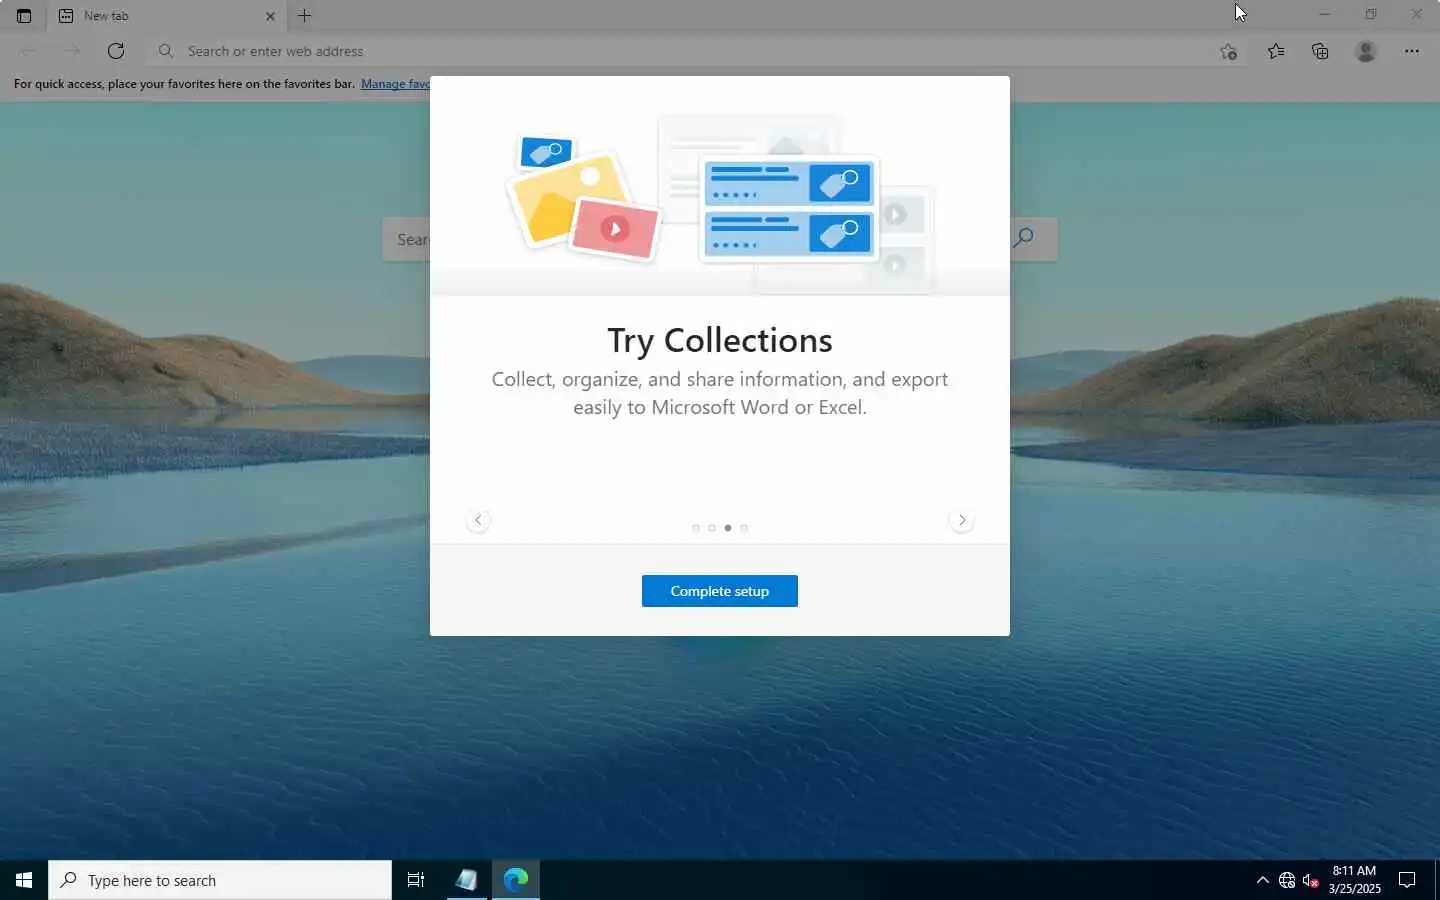Show hidden system tray icons
The width and height of the screenshot is (1440, 900).
pyautogui.click(x=1262, y=880)
